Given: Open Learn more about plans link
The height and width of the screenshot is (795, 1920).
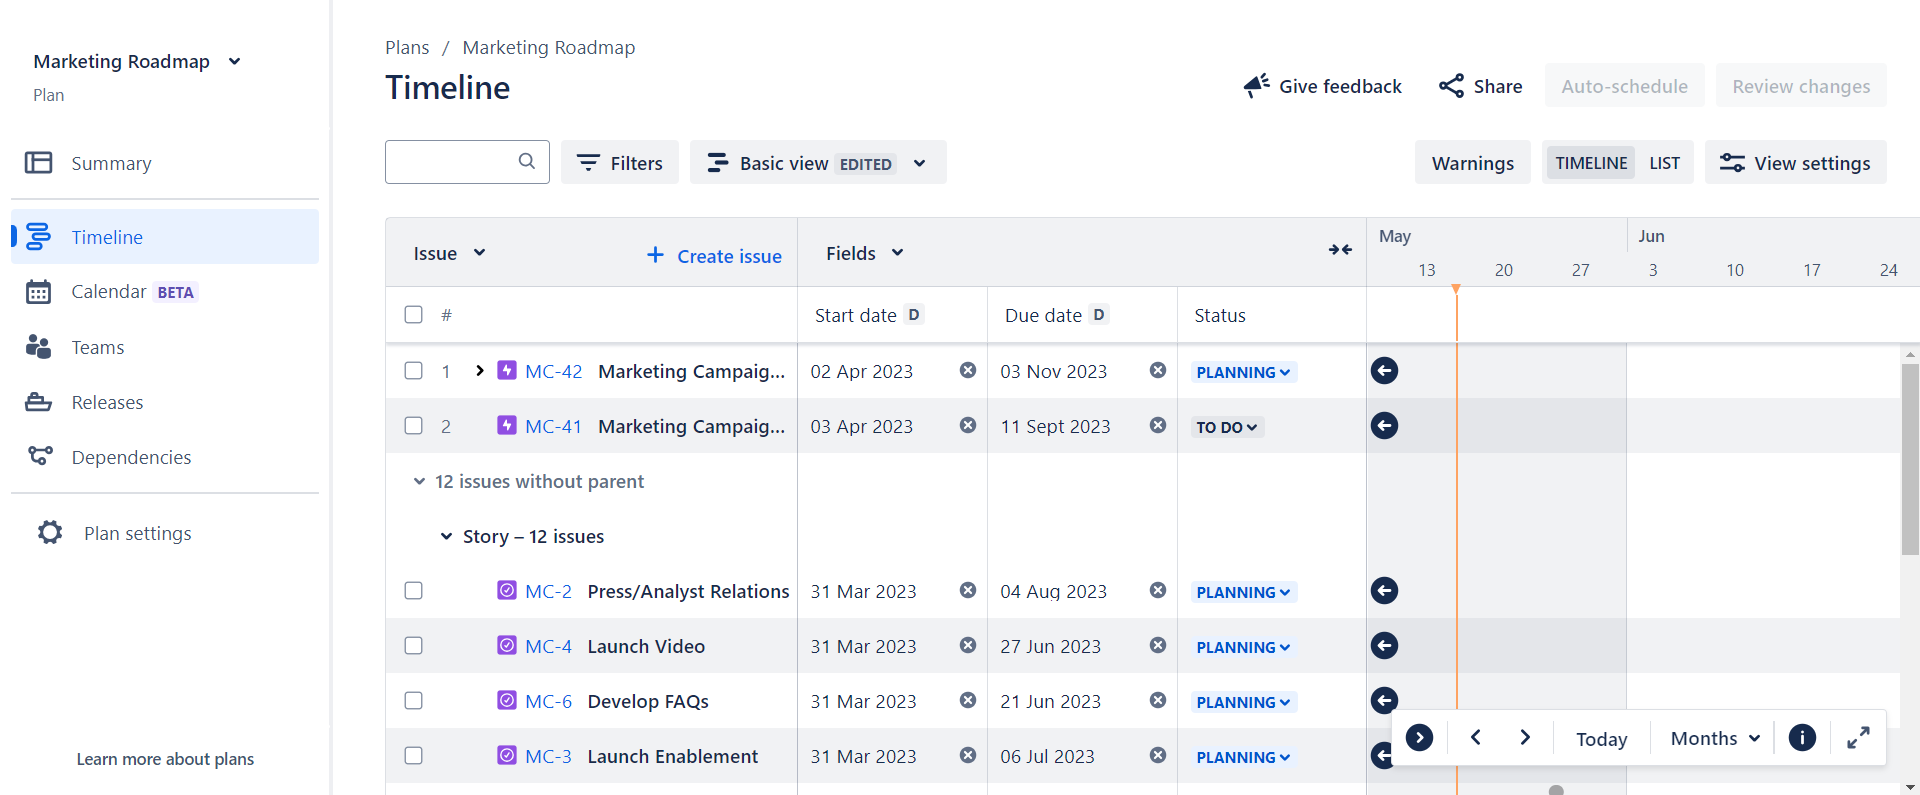Looking at the screenshot, I should (x=165, y=759).
